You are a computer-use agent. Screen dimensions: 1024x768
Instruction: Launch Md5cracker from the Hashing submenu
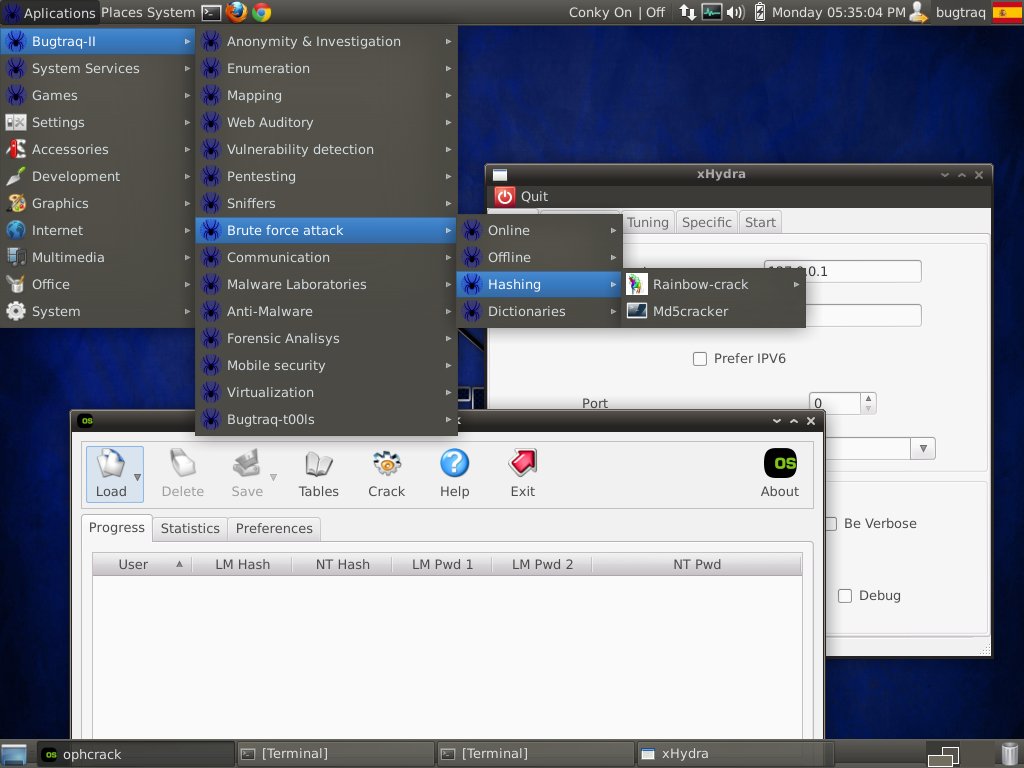click(x=713, y=312)
